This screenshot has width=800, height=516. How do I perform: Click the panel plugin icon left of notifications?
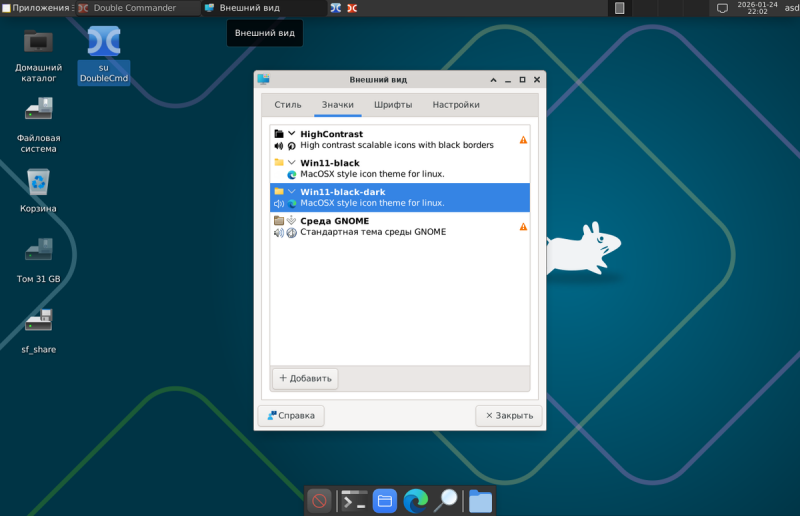(x=619, y=8)
